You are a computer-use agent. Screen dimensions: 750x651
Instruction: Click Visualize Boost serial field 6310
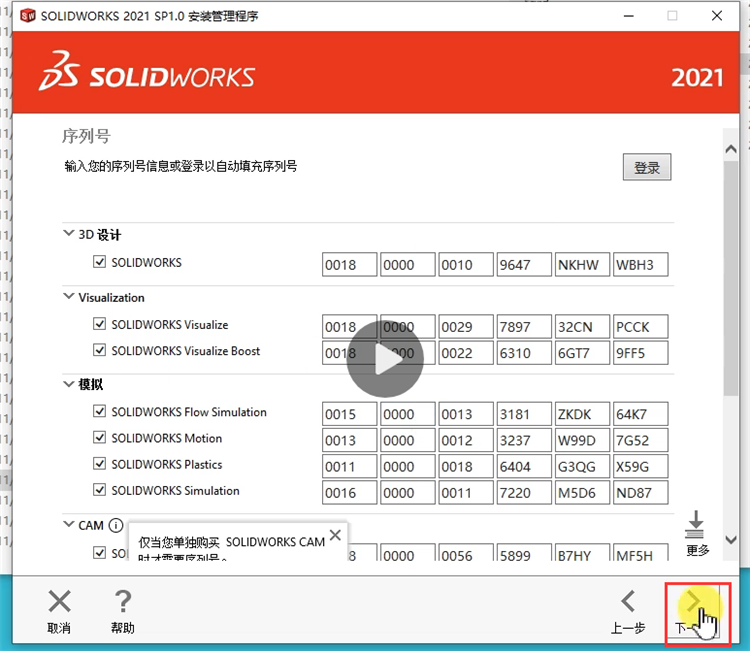[x=524, y=353]
